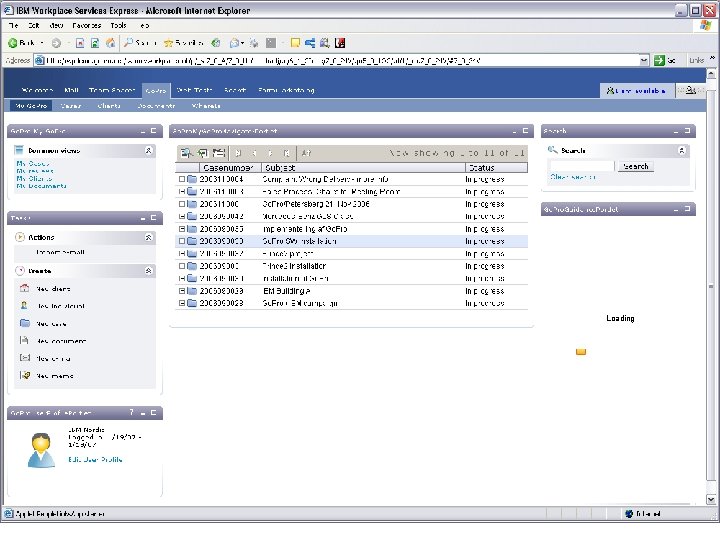
Task: Click the availability status button
Action: point(636,90)
